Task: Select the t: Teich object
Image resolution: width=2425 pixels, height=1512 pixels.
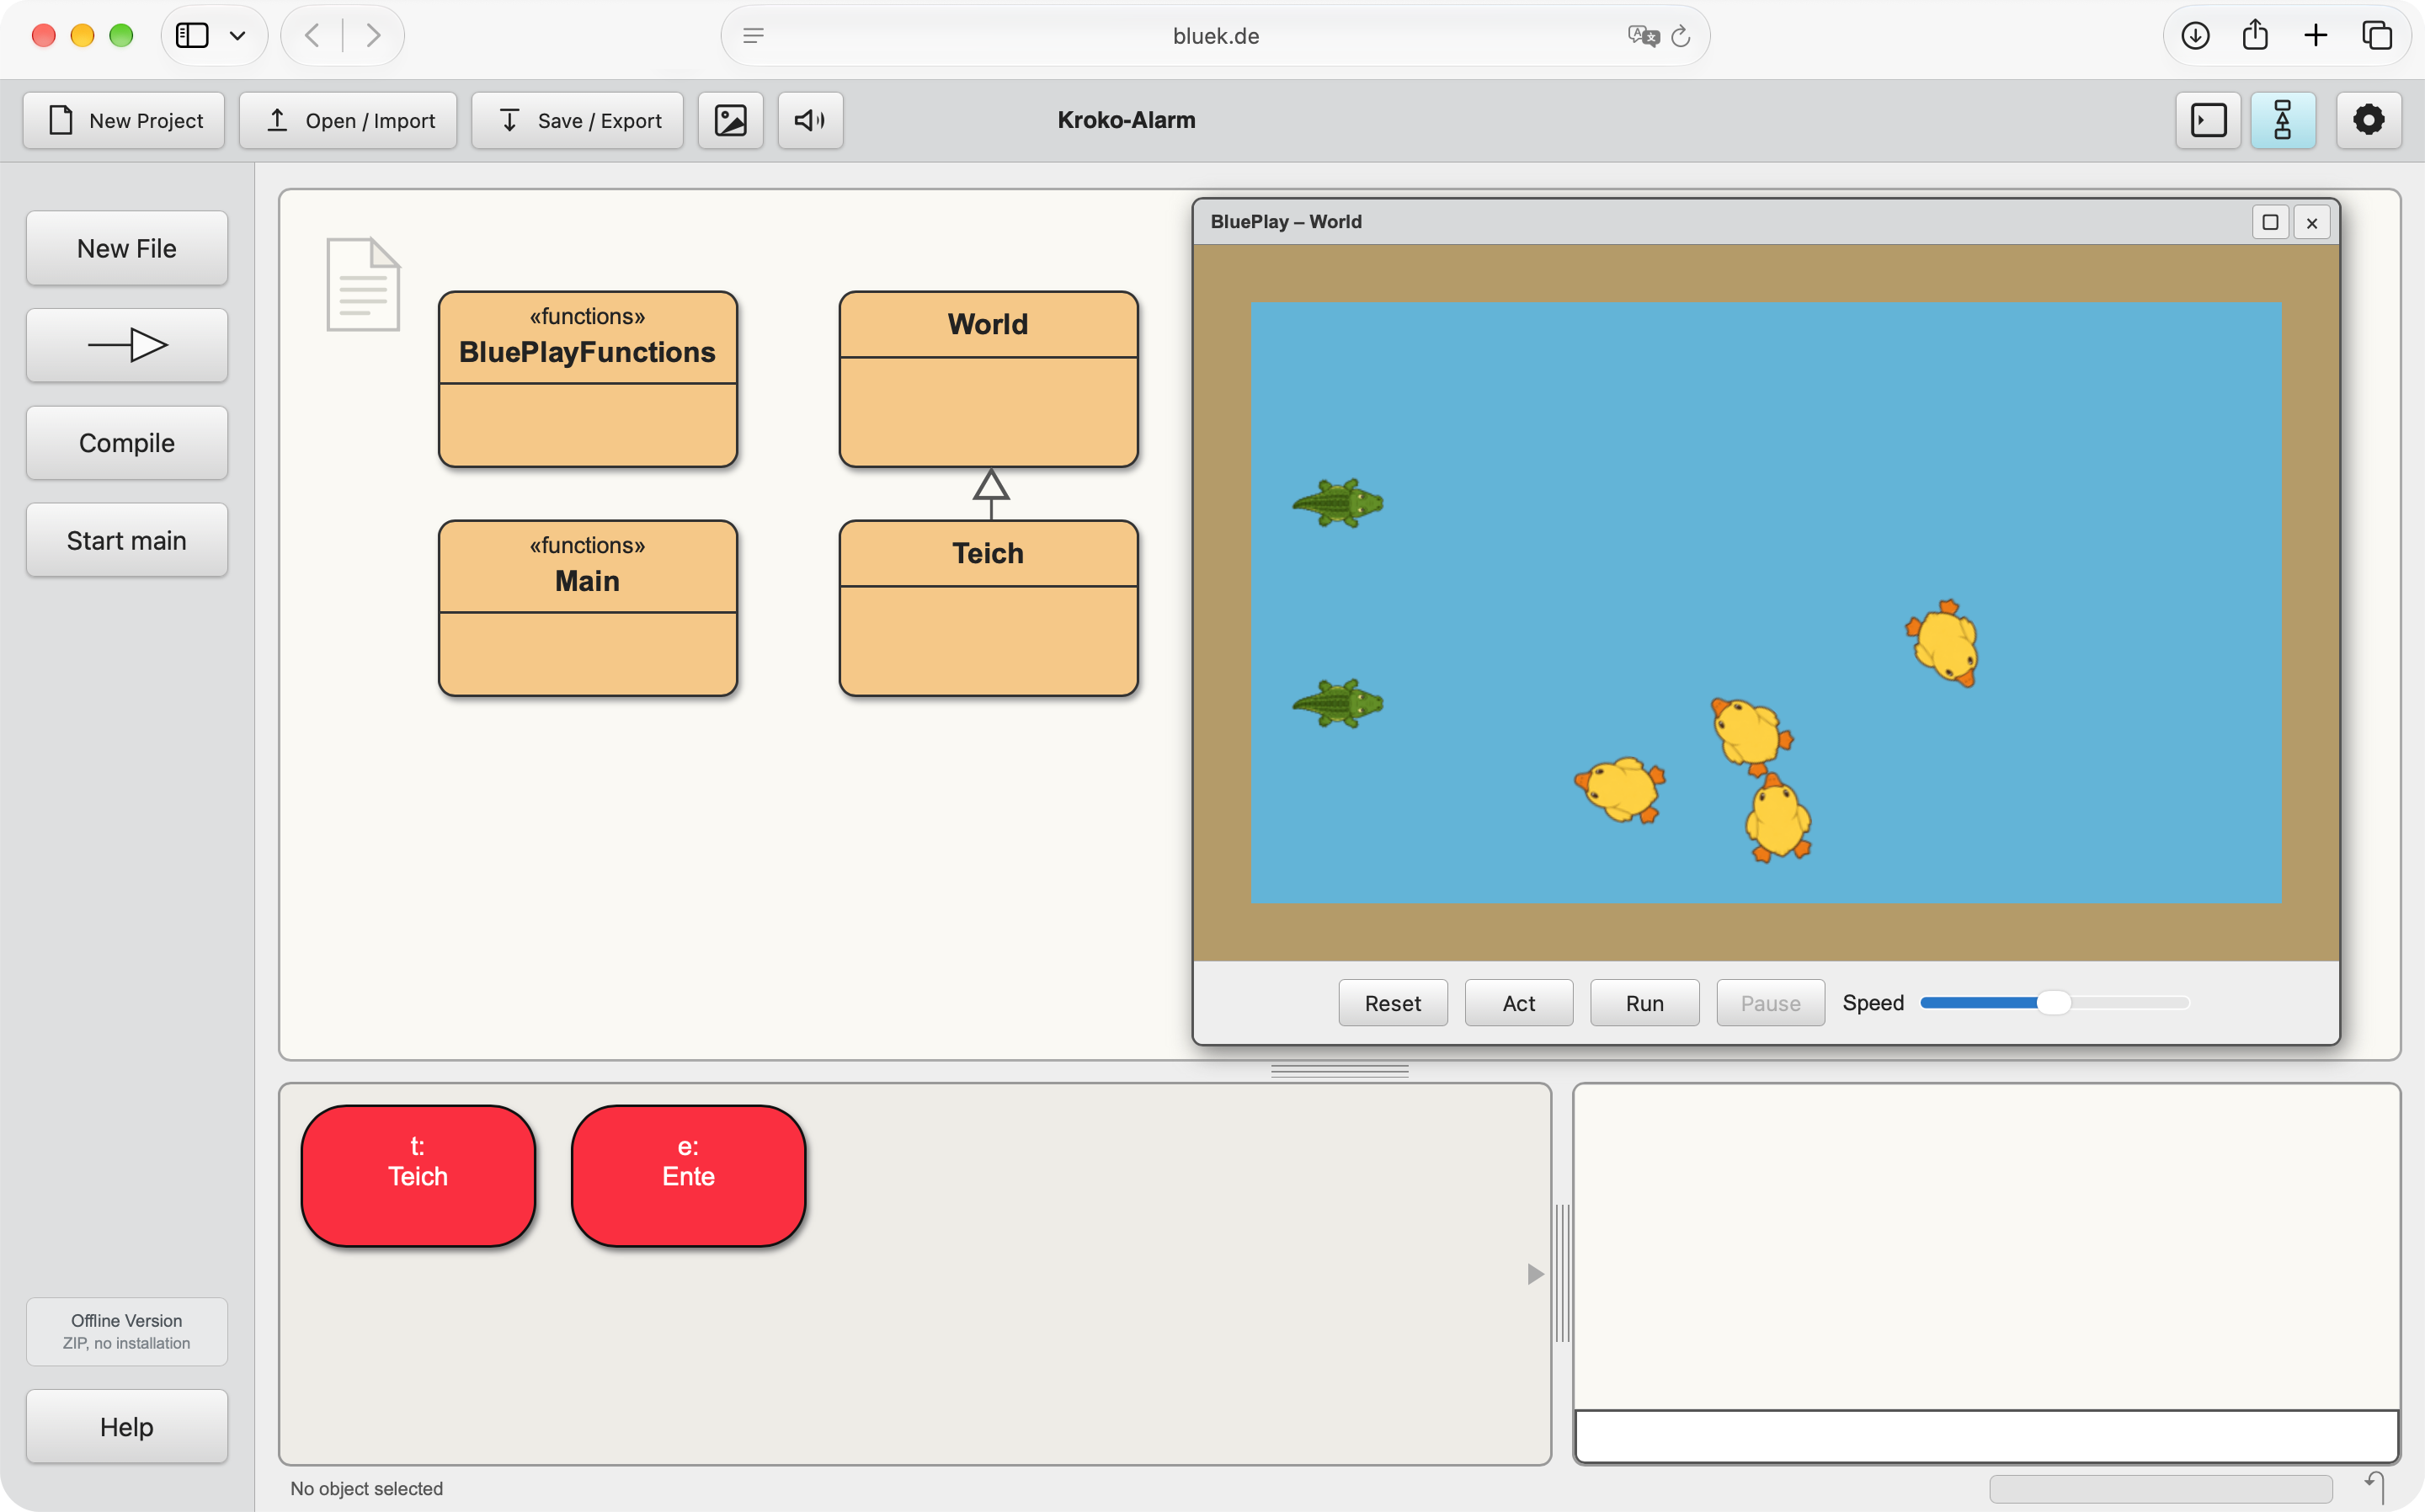Action: pos(418,1176)
